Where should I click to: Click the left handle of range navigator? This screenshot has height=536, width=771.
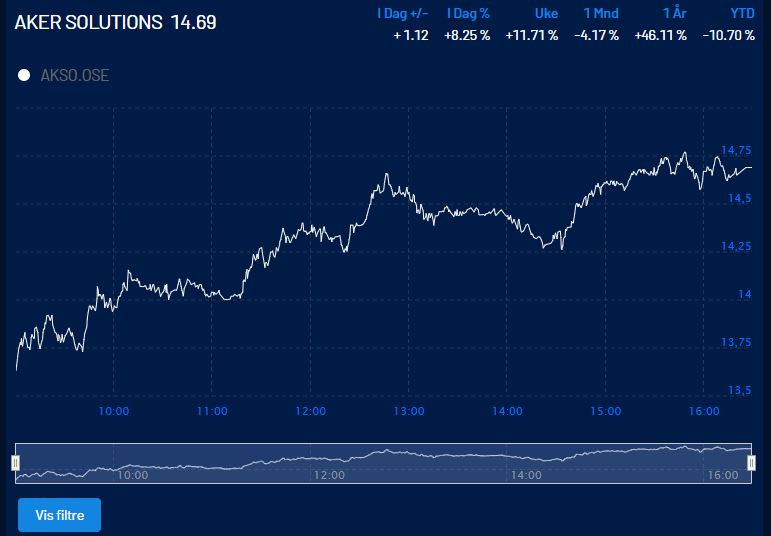tap(15, 462)
